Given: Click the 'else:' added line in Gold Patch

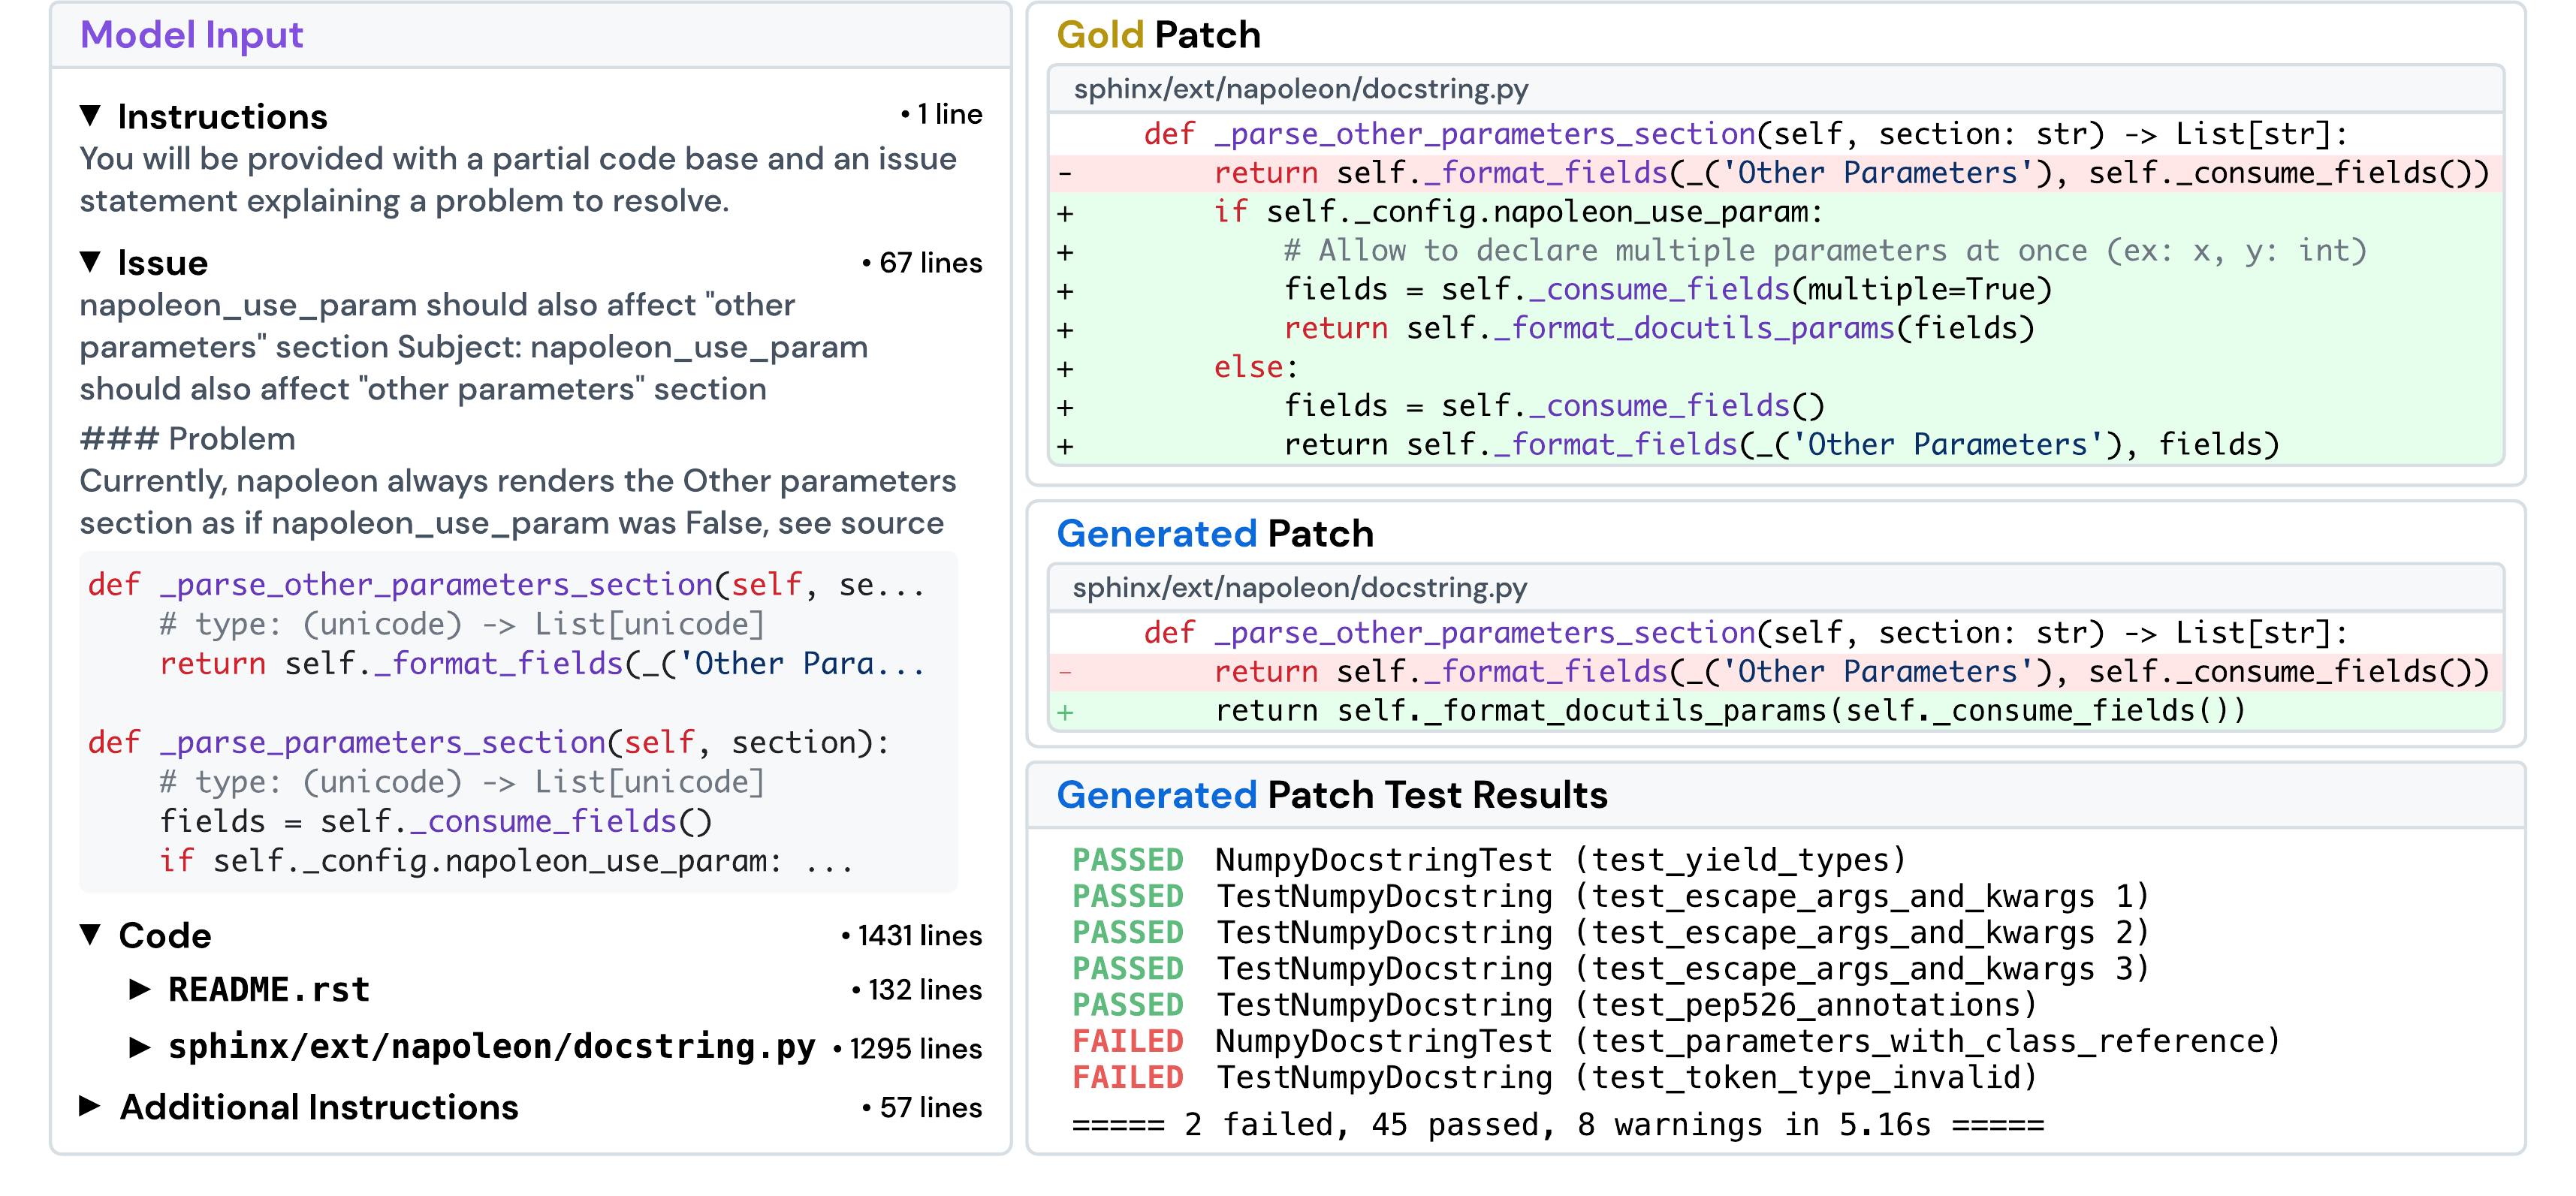Looking at the screenshot, I should pyautogui.click(x=1775, y=368).
